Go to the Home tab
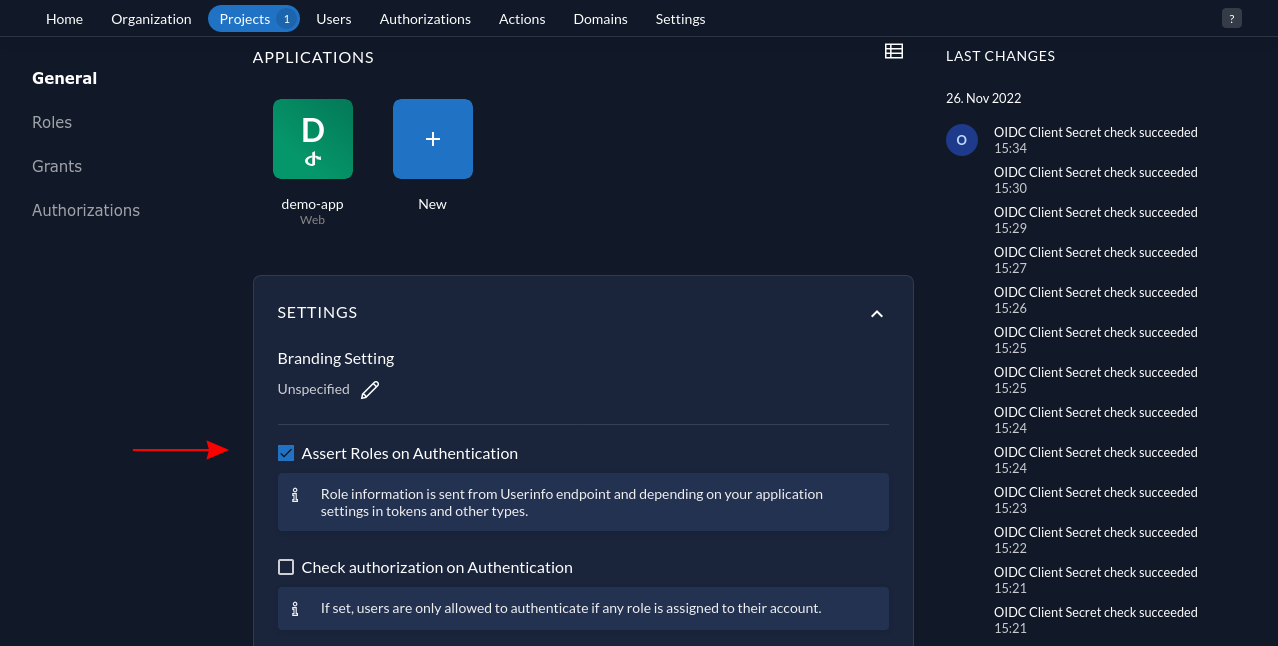 pyautogui.click(x=64, y=18)
